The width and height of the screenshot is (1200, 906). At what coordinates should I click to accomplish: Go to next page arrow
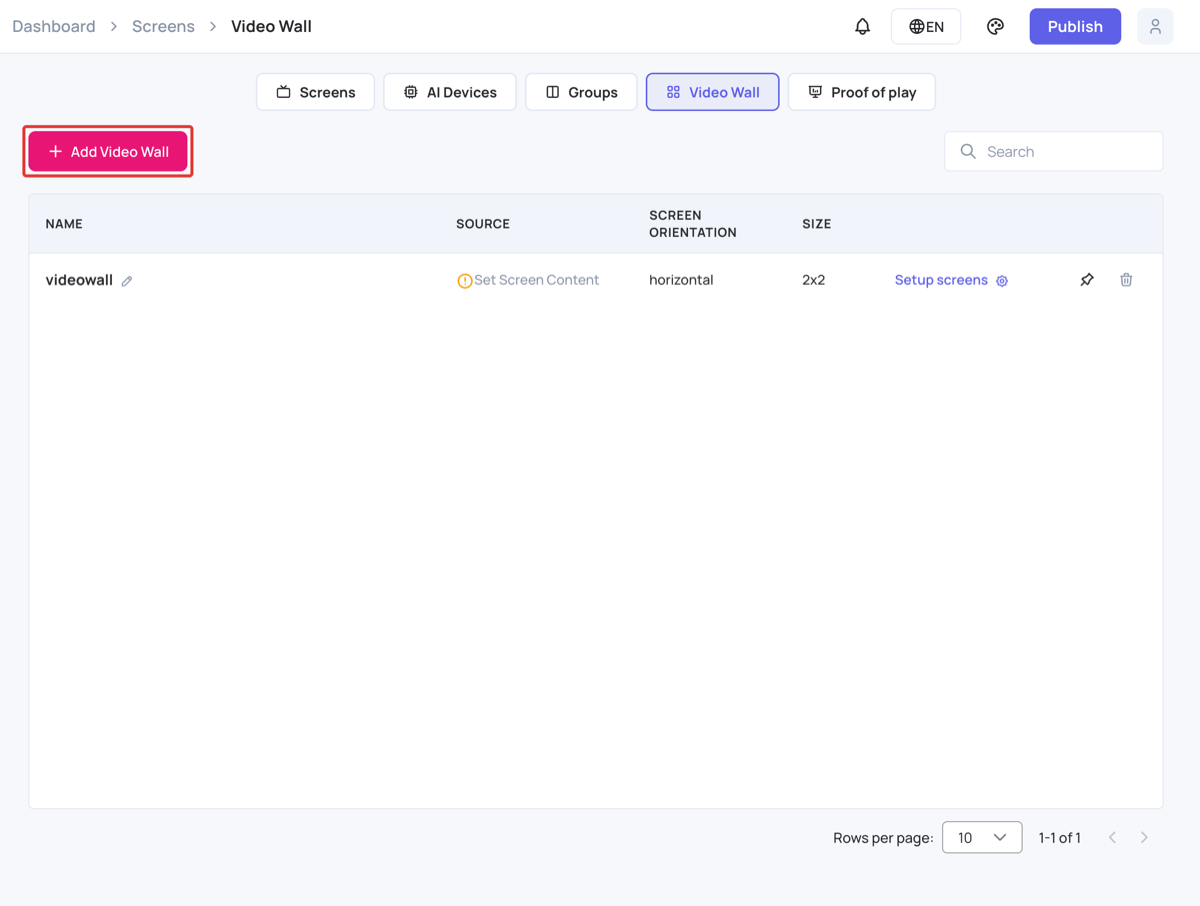click(1144, 837)
